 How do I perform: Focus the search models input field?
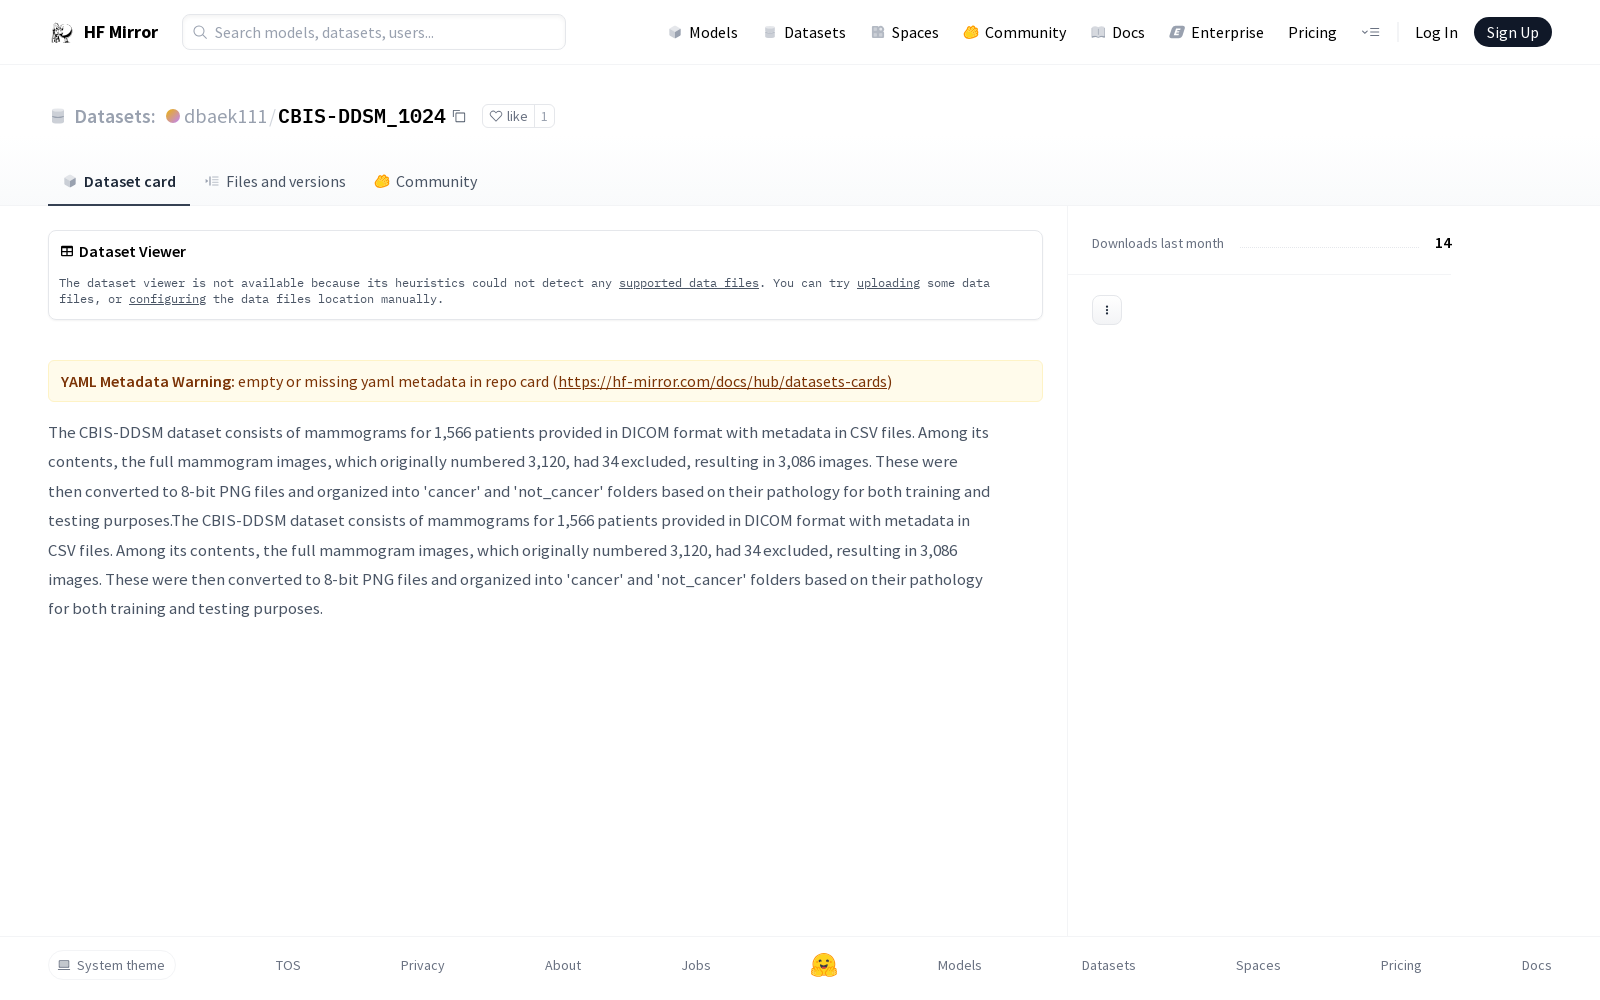(374, 32)
